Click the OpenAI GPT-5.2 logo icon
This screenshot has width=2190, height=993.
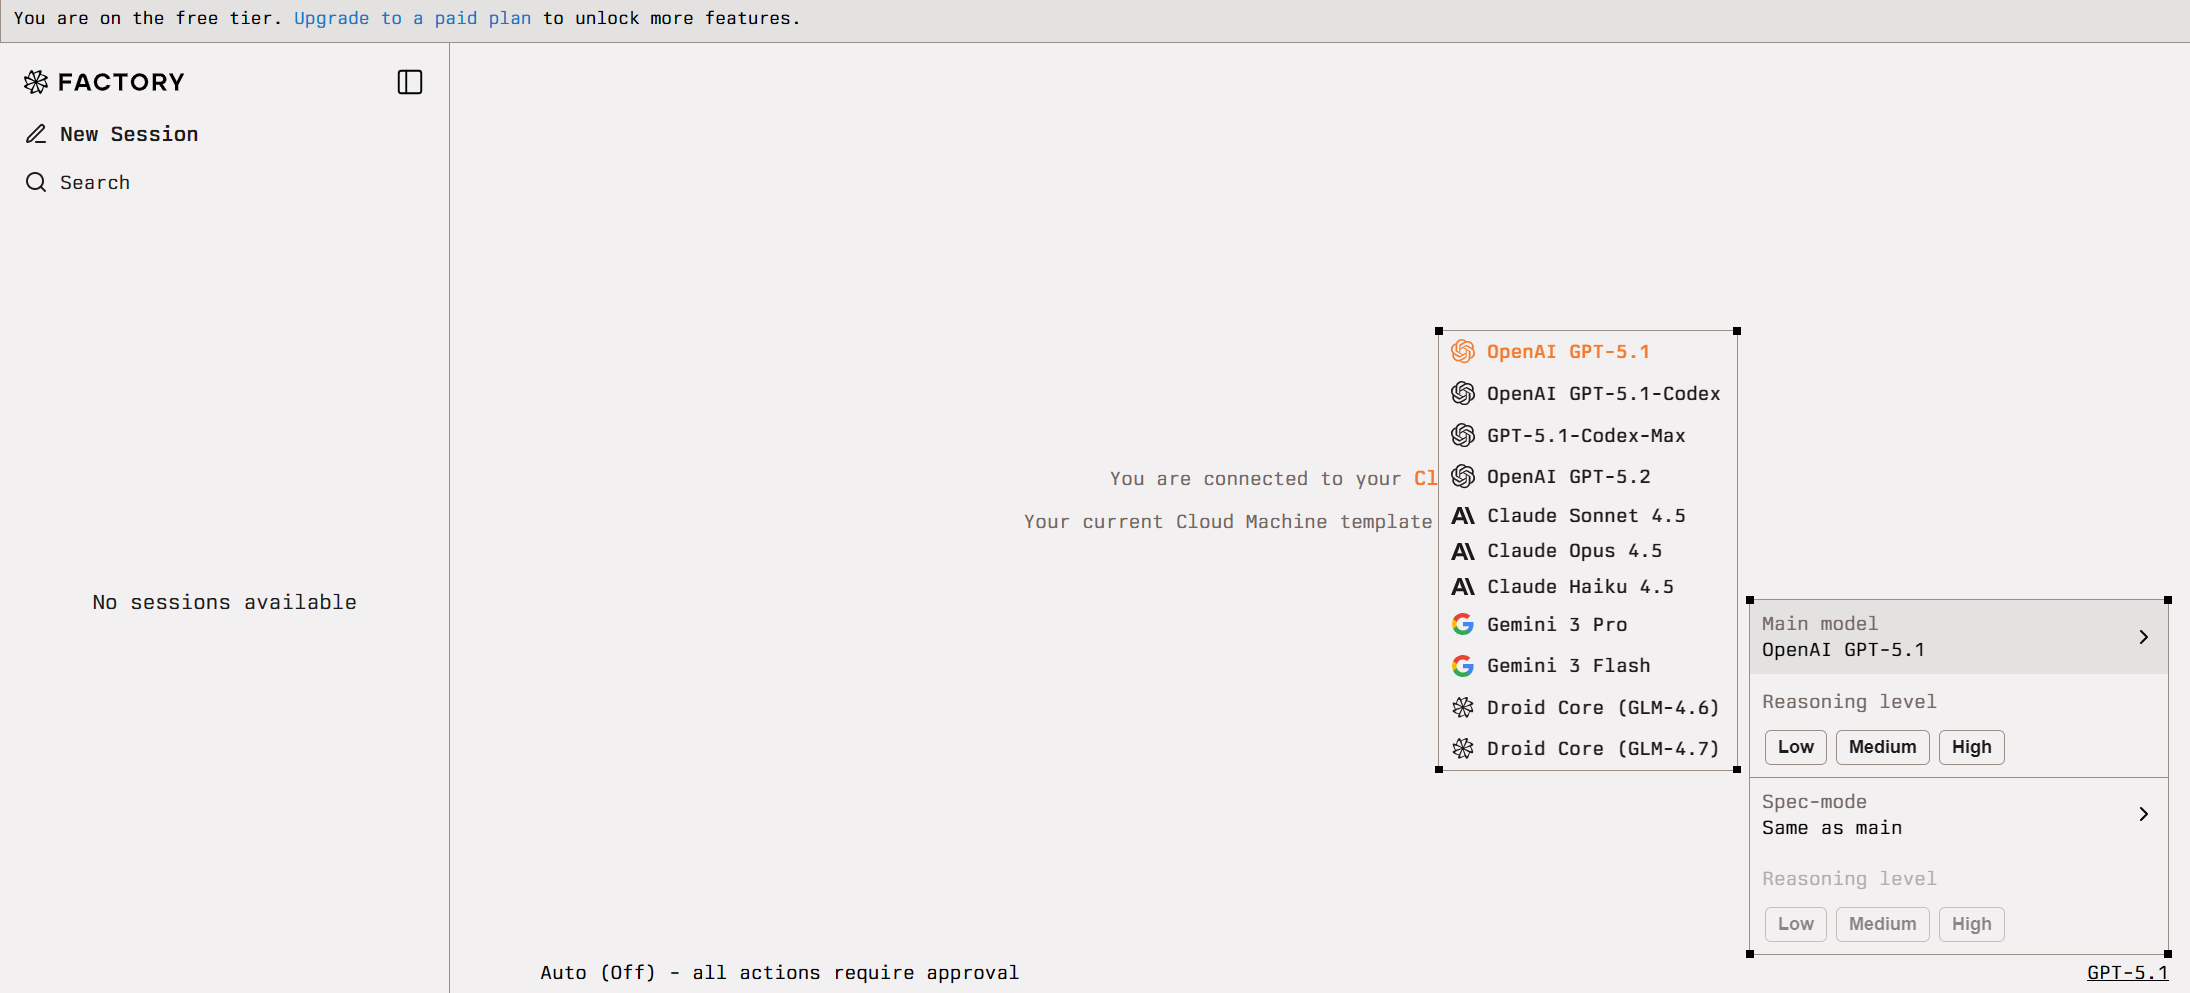[x=1463, y=476]
